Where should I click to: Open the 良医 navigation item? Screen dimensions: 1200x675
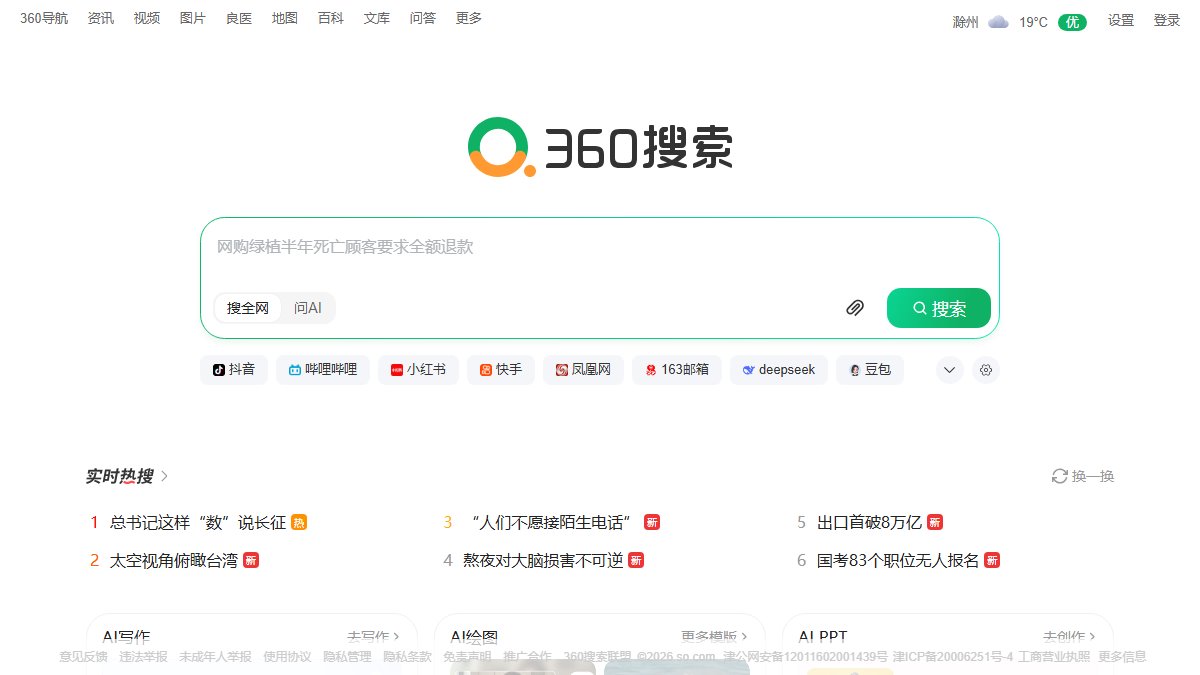coord(239,18)
